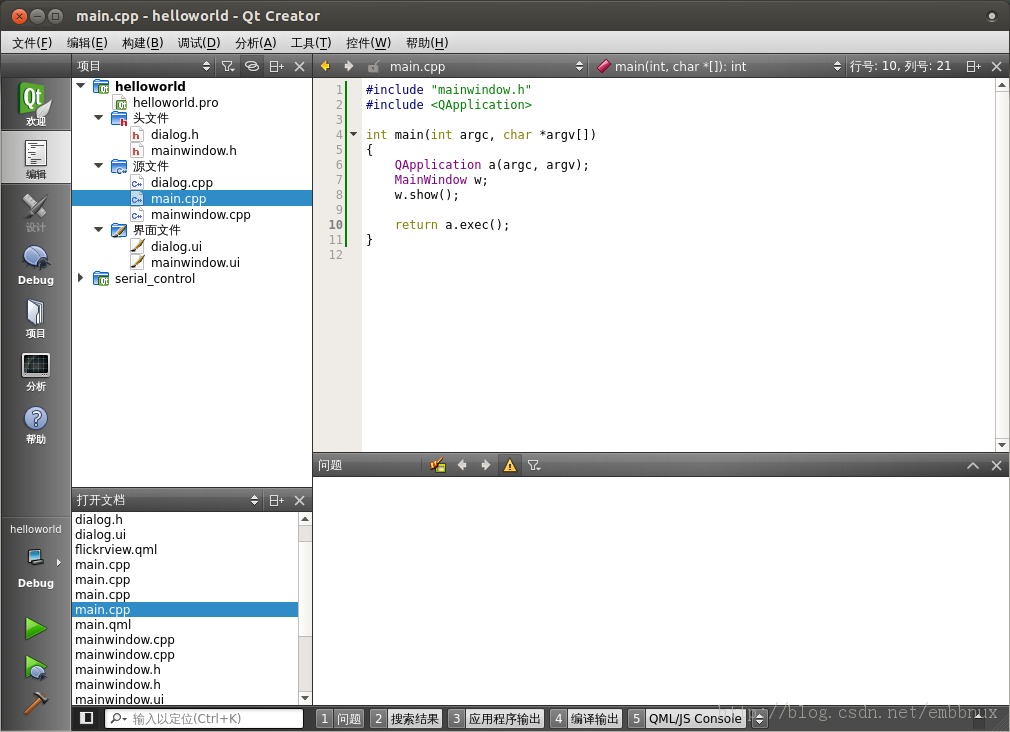The width and height of the screenshot is (1010, 732).
Task: Toggle sidebar visibility button in status bar
Action: 87,718
